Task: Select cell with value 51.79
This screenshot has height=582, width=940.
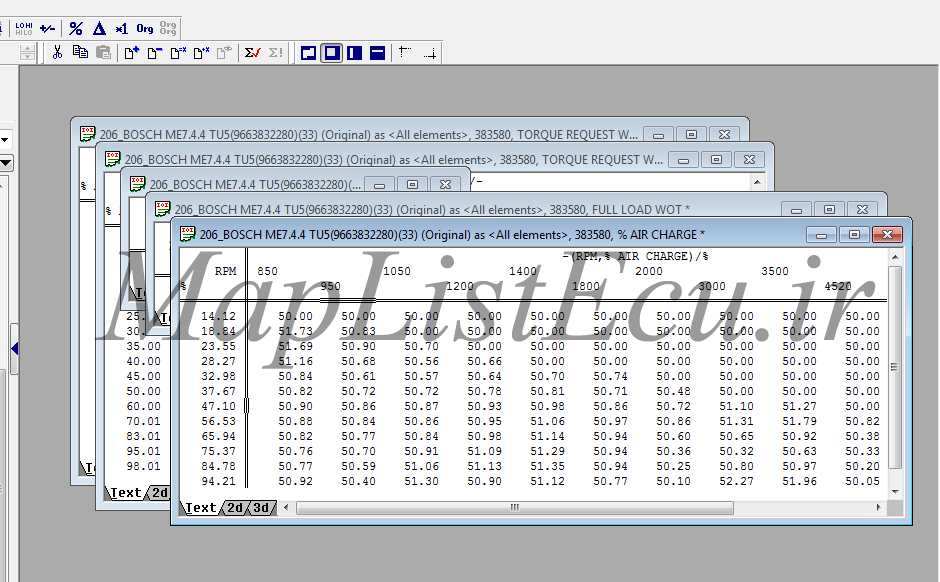Action: (799, 421)
